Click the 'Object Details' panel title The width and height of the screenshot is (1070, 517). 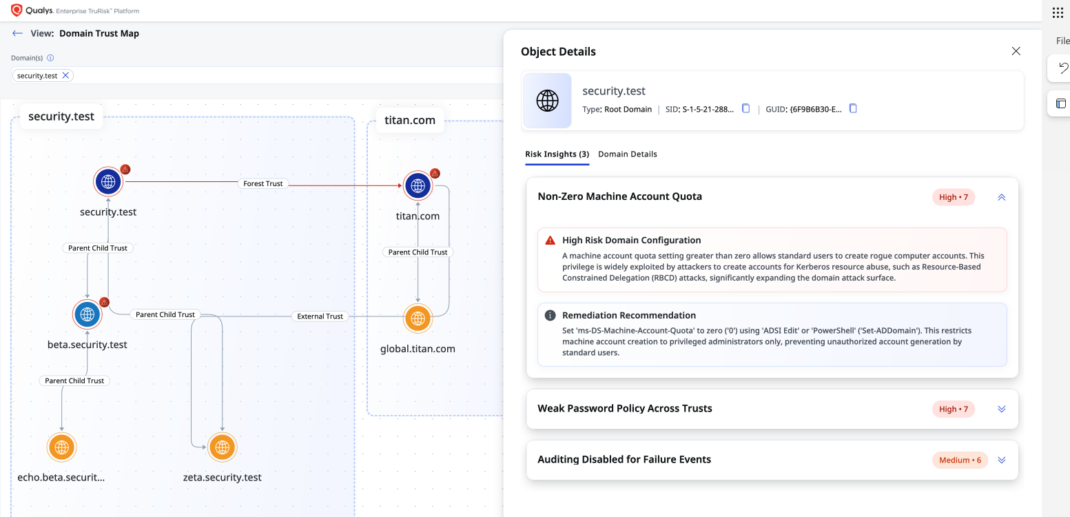coord(558,51)
